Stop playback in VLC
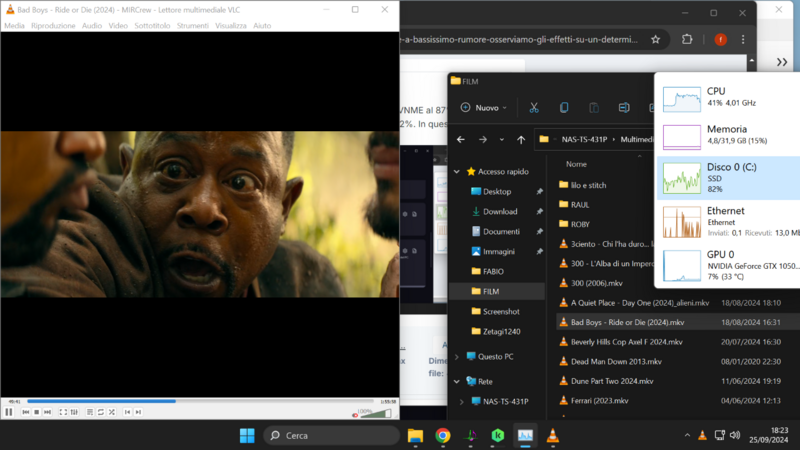800x450 pixels. click(37, 412)
